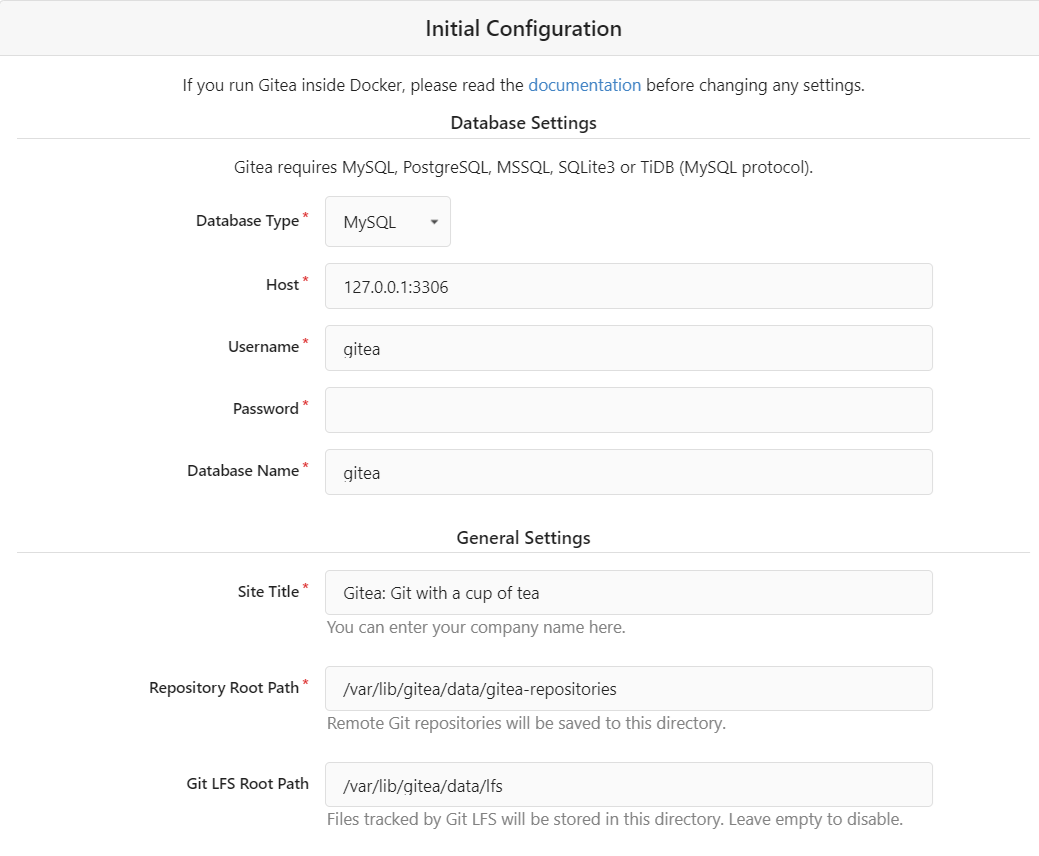Click the General Settings section heading
The height and width of the screenshot is (856, 1039).
tap(523, 537)
